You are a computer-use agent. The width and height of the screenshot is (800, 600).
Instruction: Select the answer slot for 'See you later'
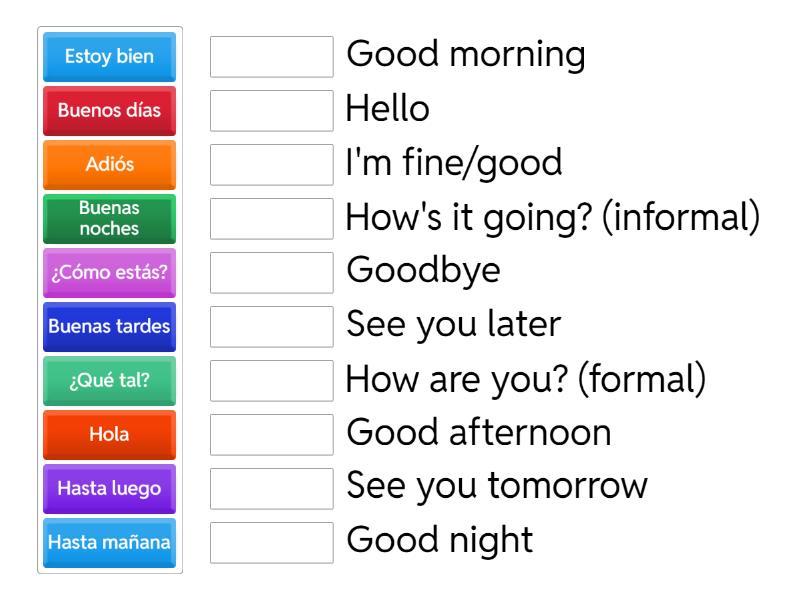pos(272,327)
